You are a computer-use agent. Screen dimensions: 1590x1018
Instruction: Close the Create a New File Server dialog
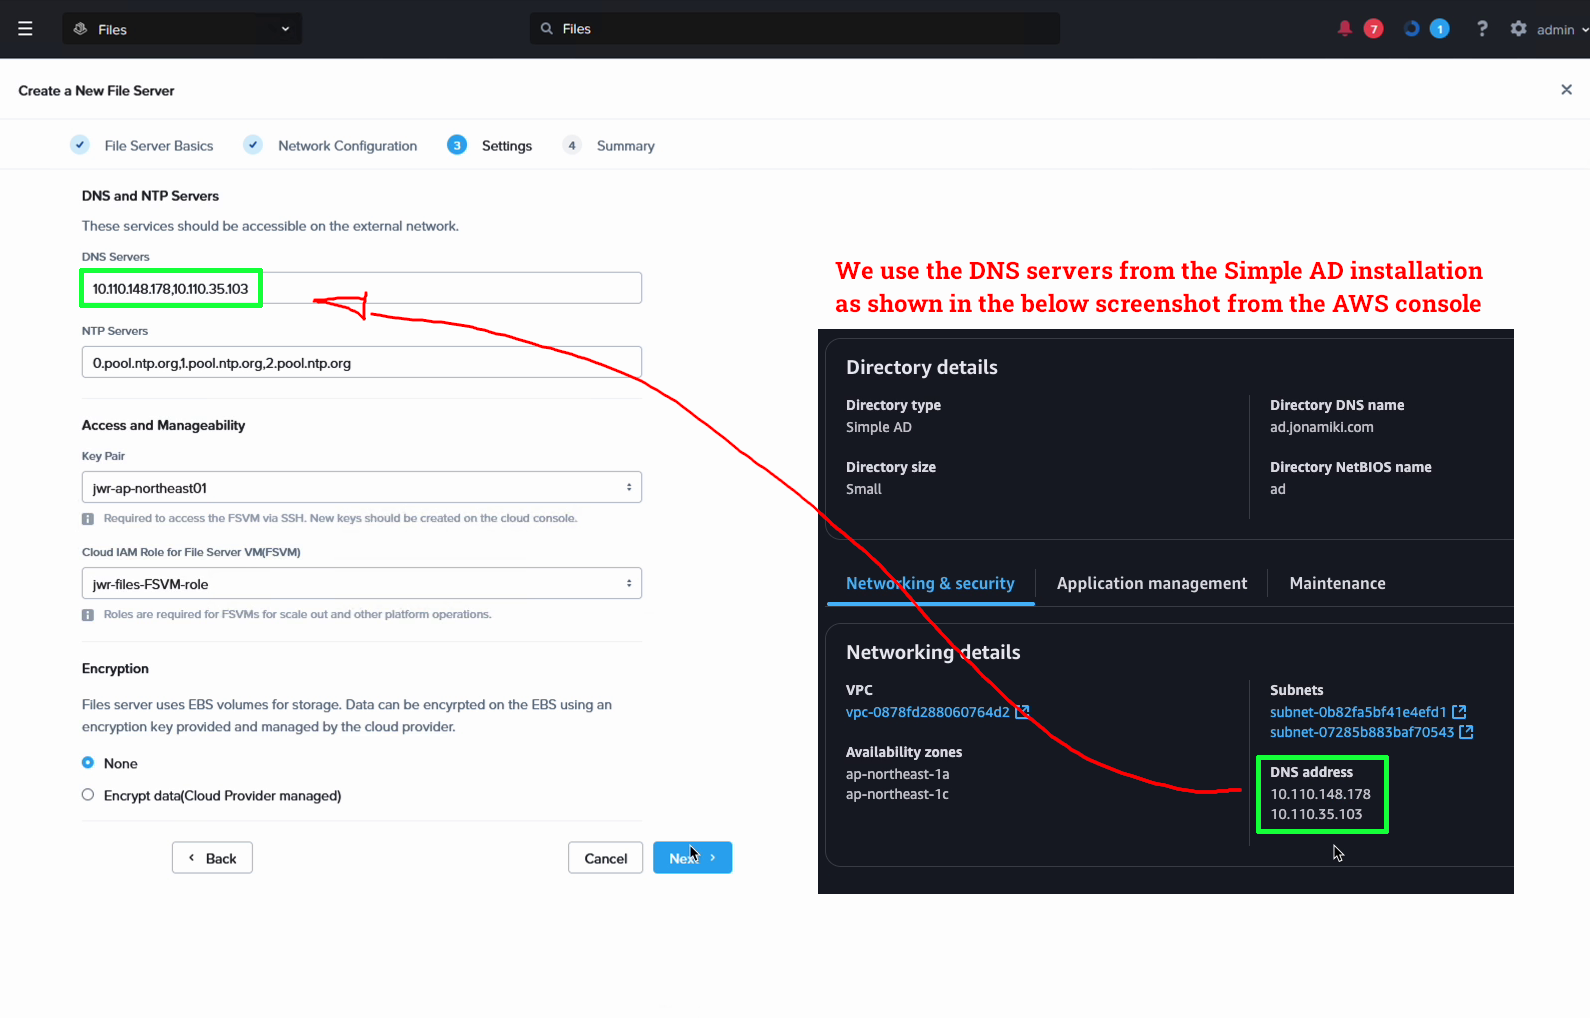[1566, 90]
